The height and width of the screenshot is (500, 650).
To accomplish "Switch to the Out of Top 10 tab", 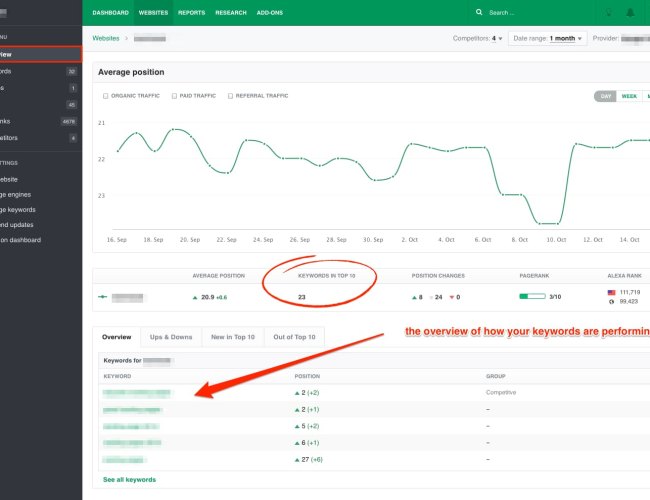I will coord(294,337).
